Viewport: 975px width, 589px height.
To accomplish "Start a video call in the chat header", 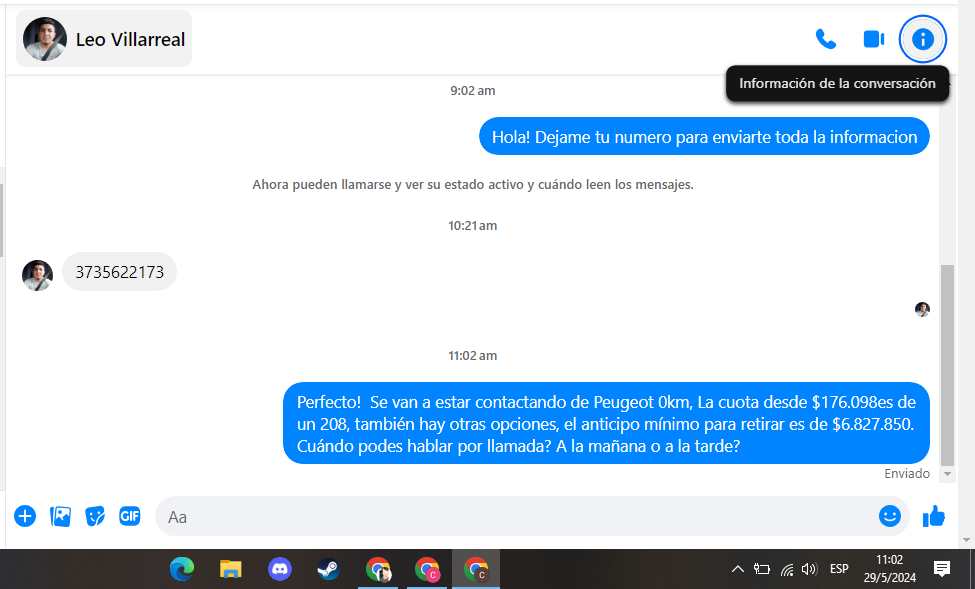I will point(874,39).
